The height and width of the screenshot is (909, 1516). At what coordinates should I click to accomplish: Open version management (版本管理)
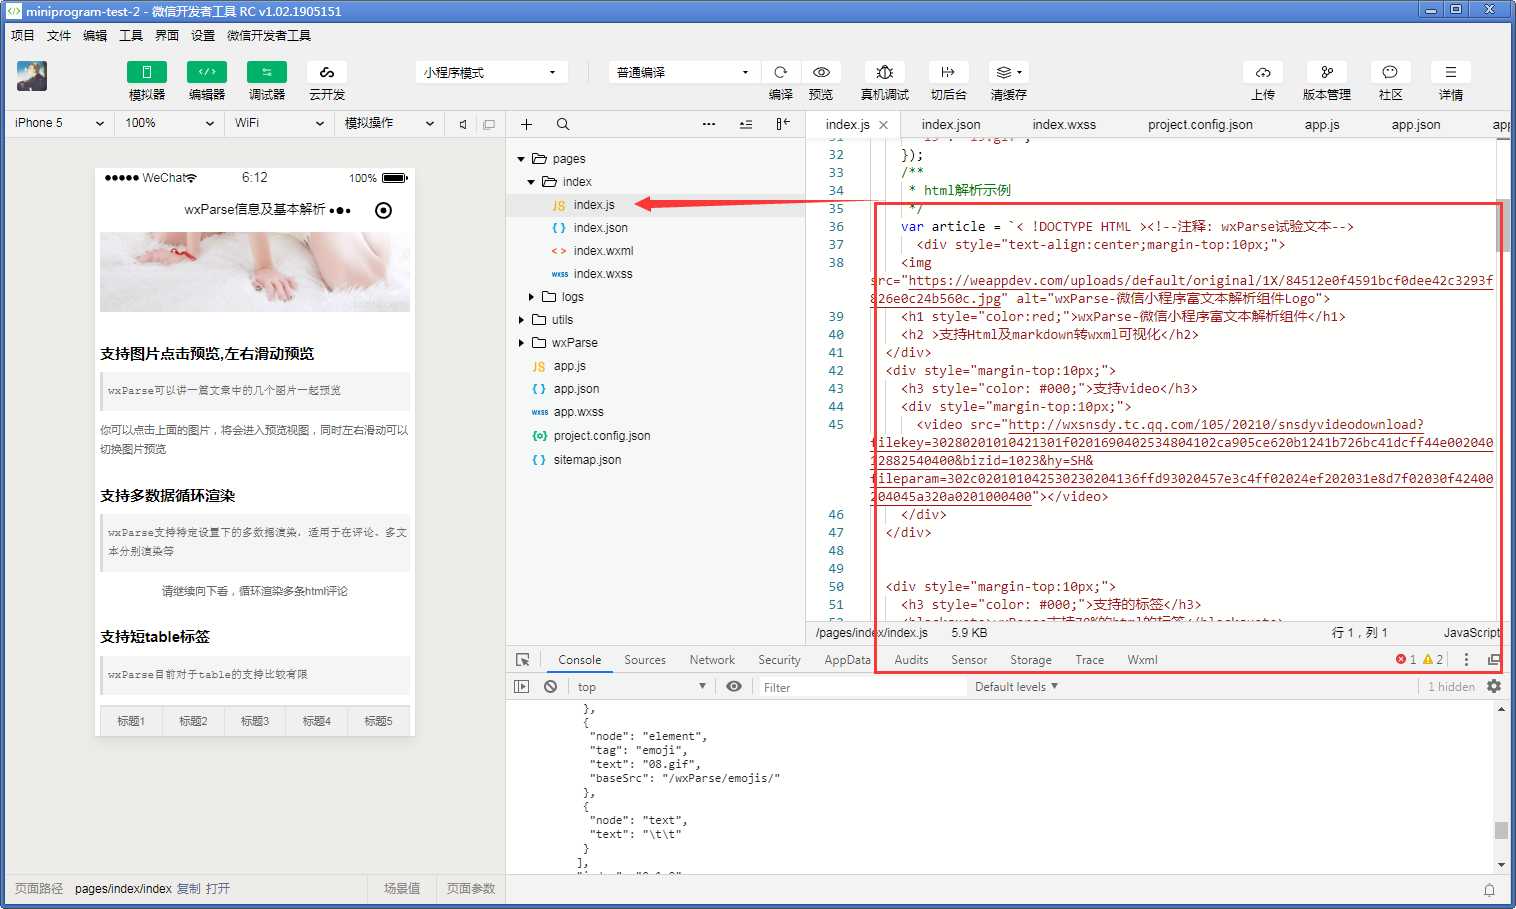click(x=1327, y=72)
